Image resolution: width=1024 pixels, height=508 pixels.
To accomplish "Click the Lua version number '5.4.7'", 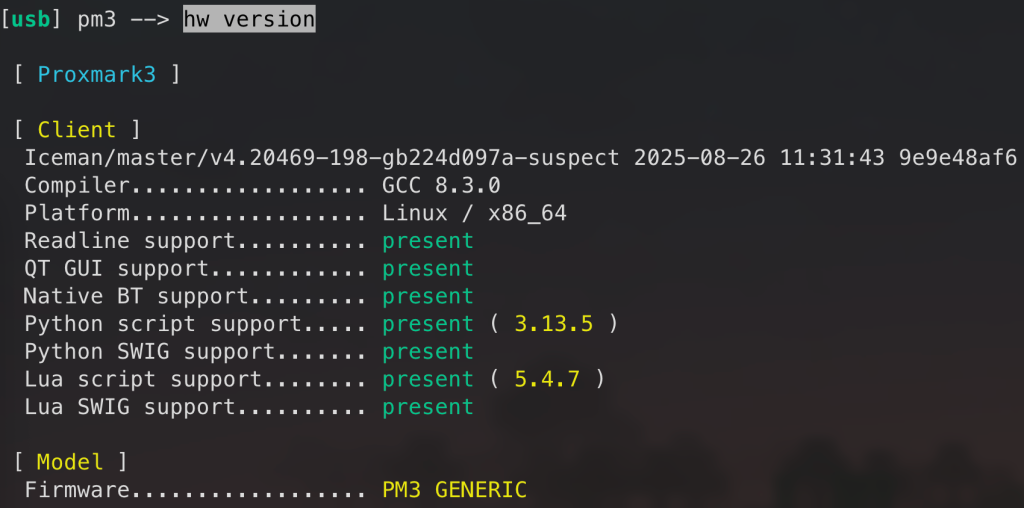I will (x=547, y=379).
